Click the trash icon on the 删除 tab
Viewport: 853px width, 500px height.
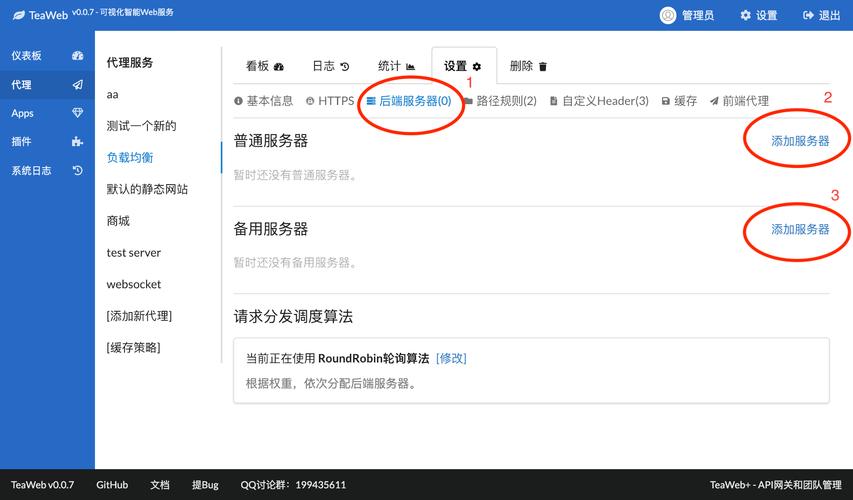542,66
